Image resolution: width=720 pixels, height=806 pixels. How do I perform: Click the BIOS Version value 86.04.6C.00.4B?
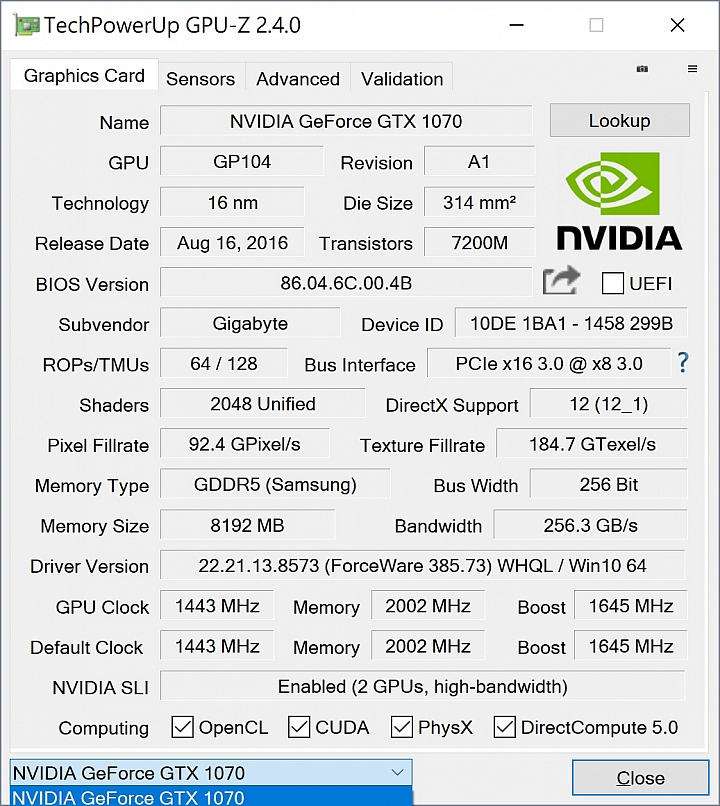(346, 282)
